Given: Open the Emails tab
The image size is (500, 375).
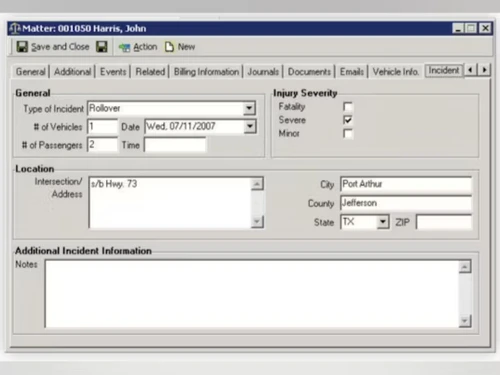Looking at the screenshot, I should 351,72.
